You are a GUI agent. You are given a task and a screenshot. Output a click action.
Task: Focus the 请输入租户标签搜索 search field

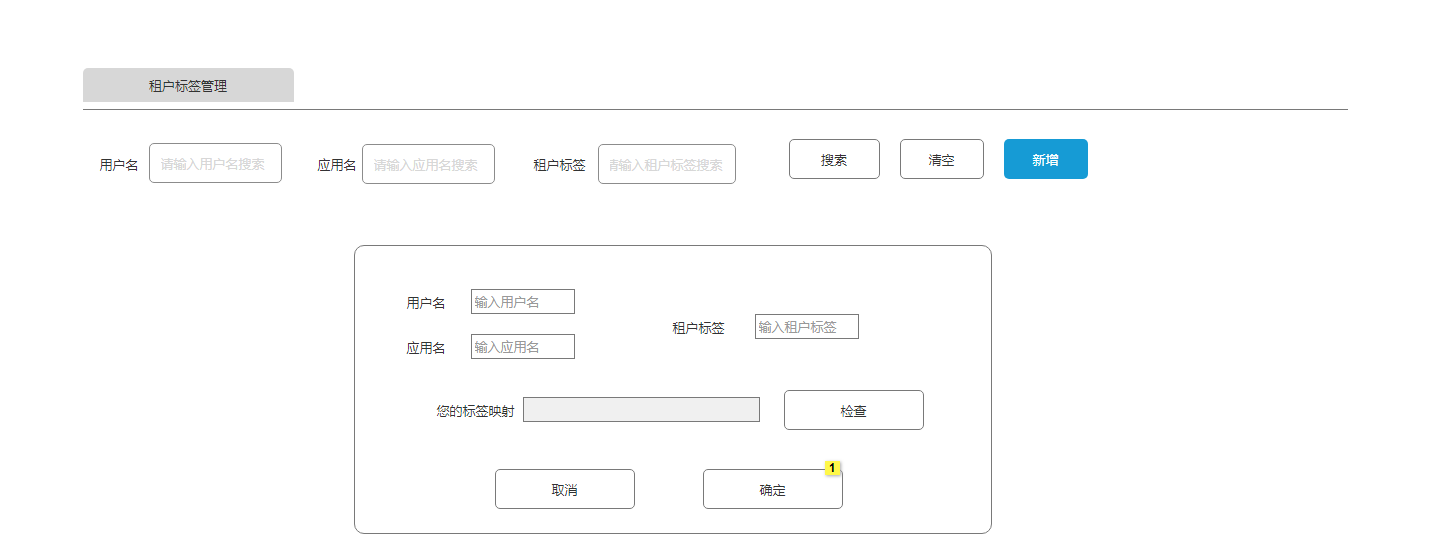667,164
